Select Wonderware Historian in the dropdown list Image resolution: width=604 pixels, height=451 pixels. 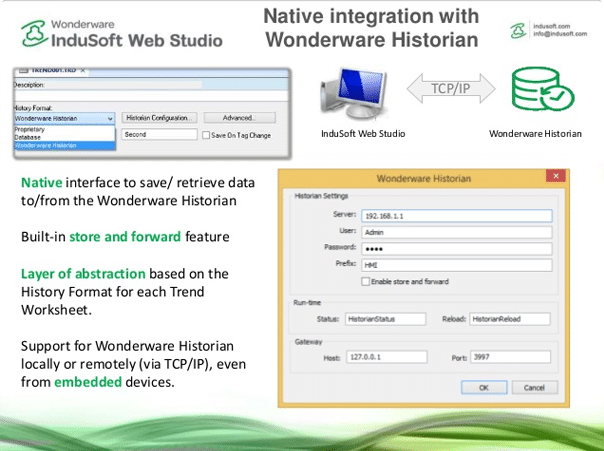click(64, 146)
